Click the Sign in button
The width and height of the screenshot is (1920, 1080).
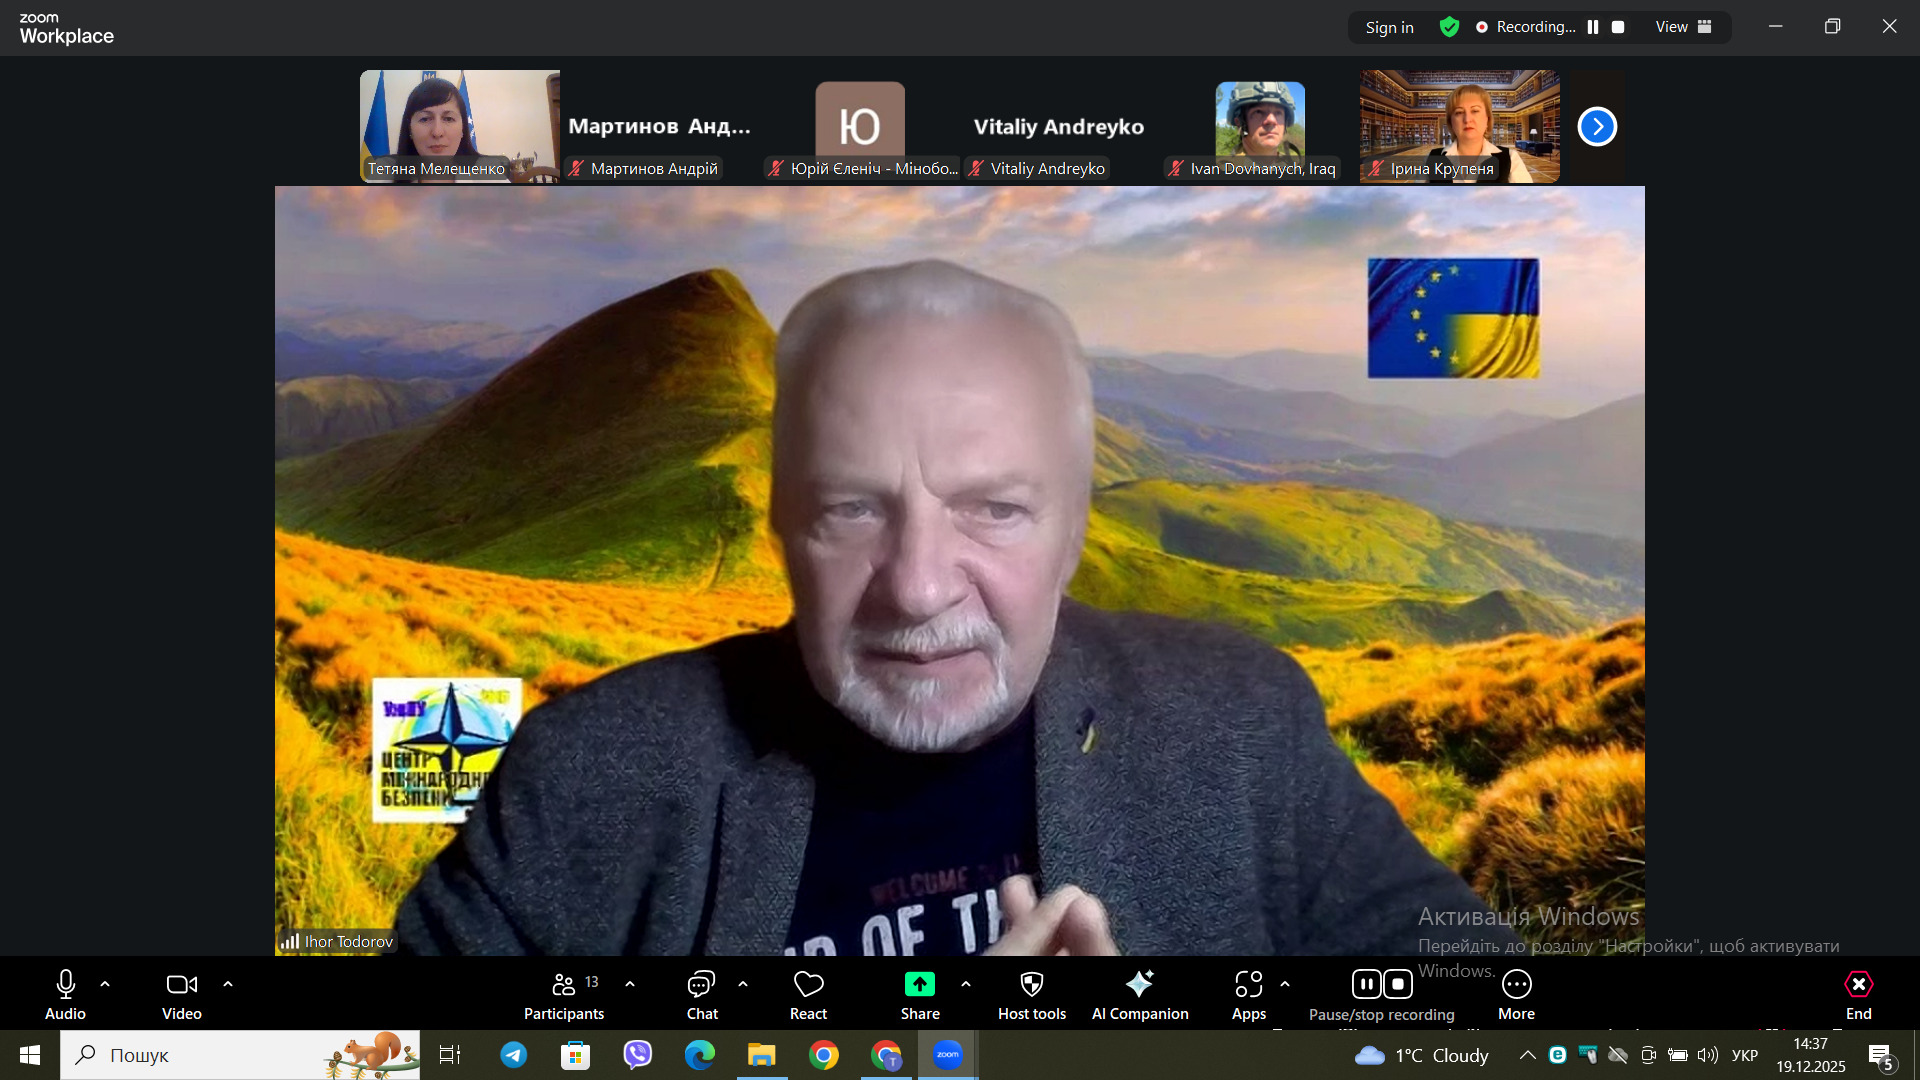point(1389,27)
